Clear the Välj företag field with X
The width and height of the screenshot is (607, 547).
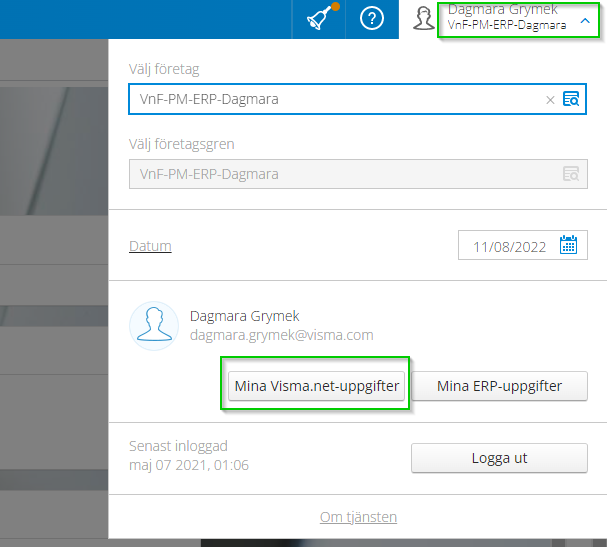tap(550, 100)
